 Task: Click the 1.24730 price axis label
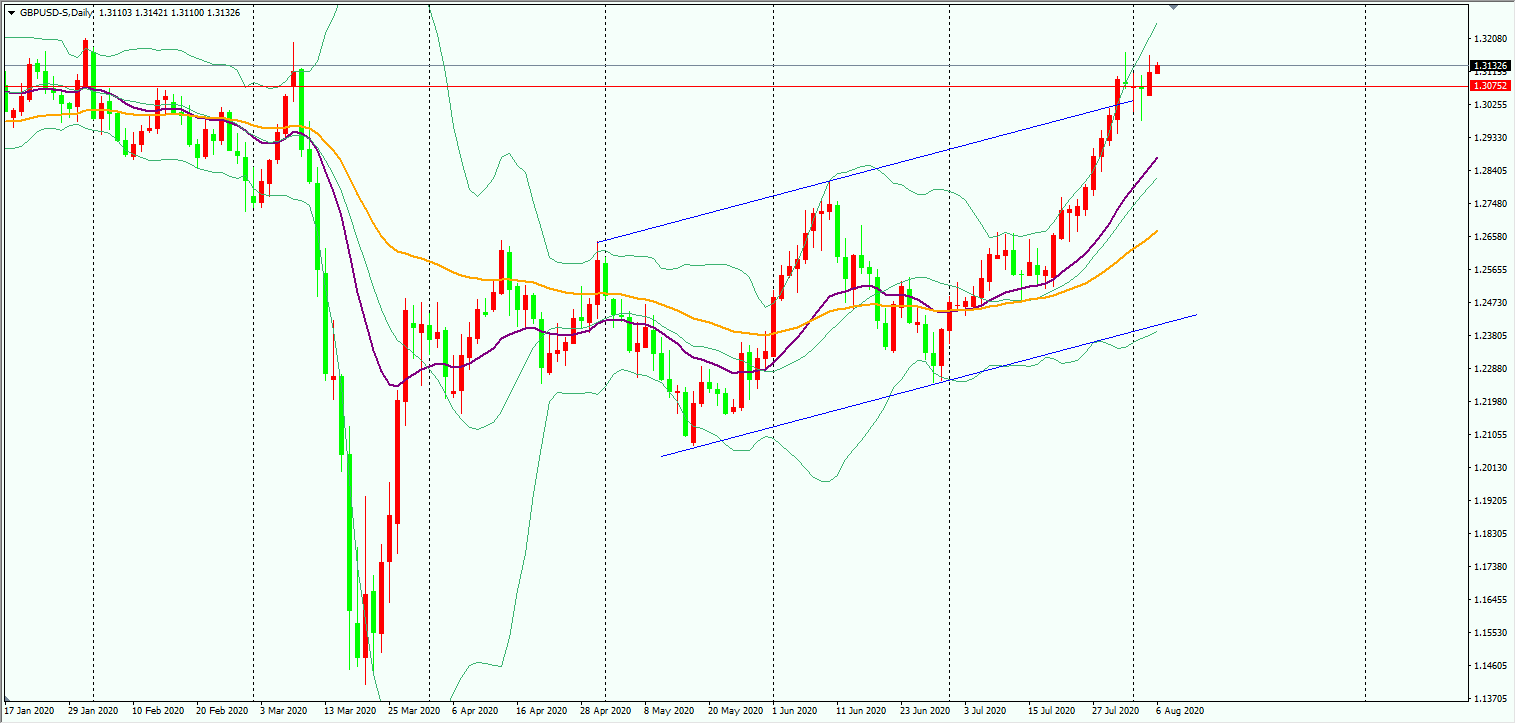[x=1490, y=303]
